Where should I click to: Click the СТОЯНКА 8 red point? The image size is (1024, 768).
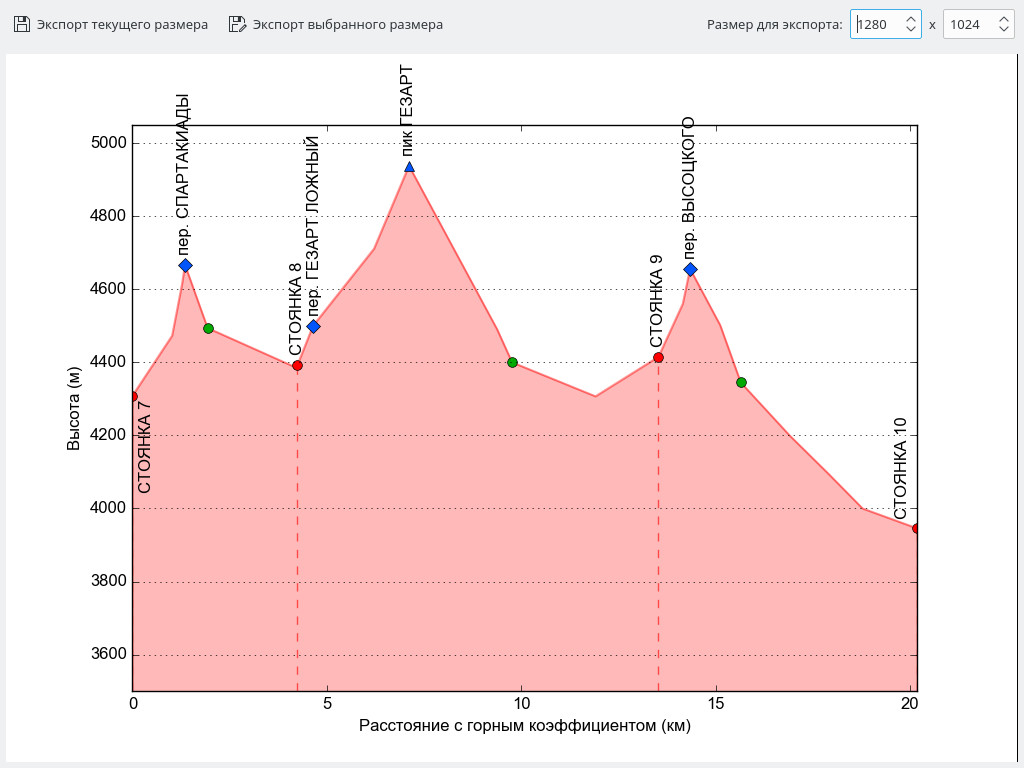297,366
